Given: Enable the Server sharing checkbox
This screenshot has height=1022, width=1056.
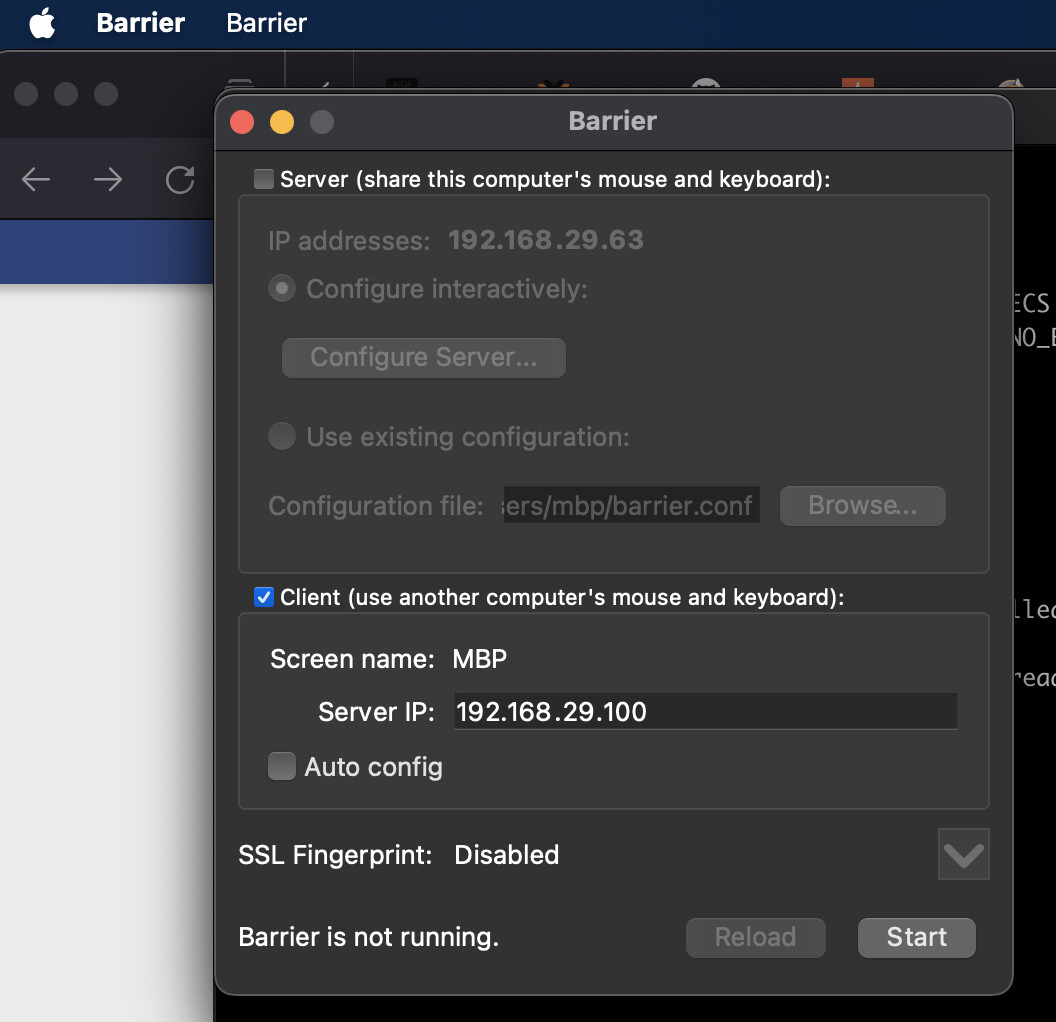Looking at the screenshot, I should 263,177.
